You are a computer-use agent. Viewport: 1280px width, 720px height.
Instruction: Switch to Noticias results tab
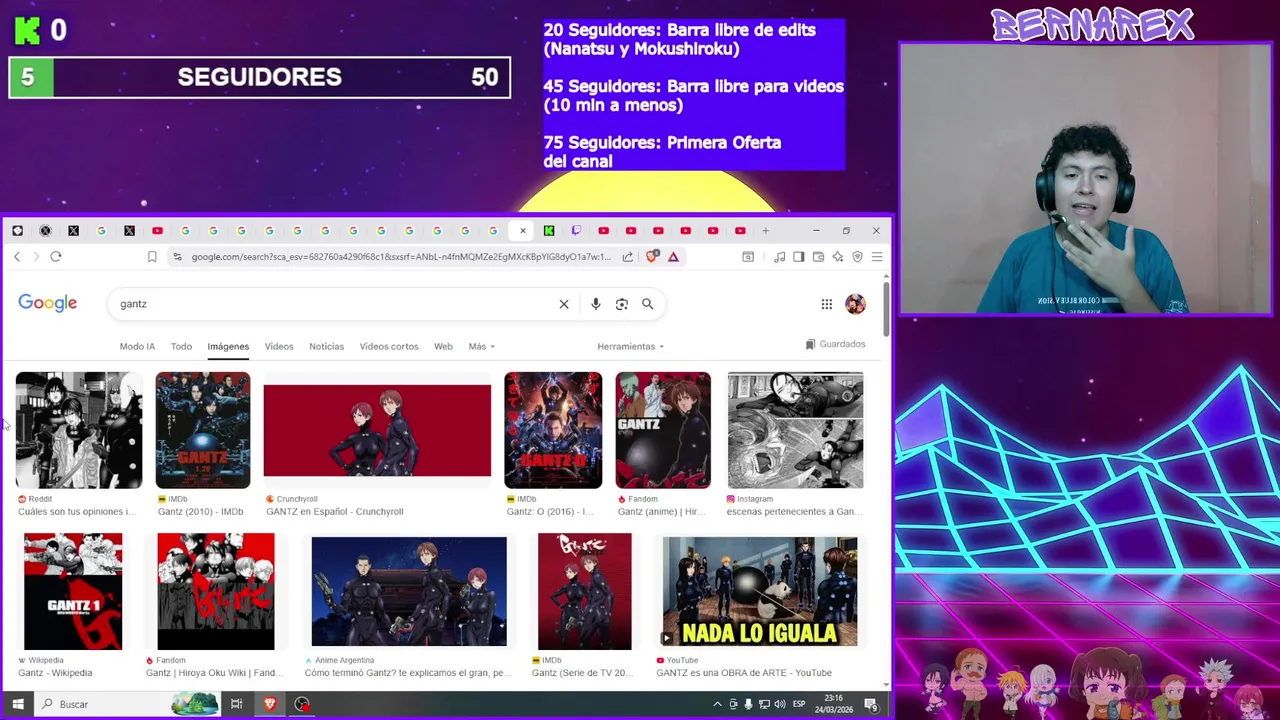tap(326, 347)
